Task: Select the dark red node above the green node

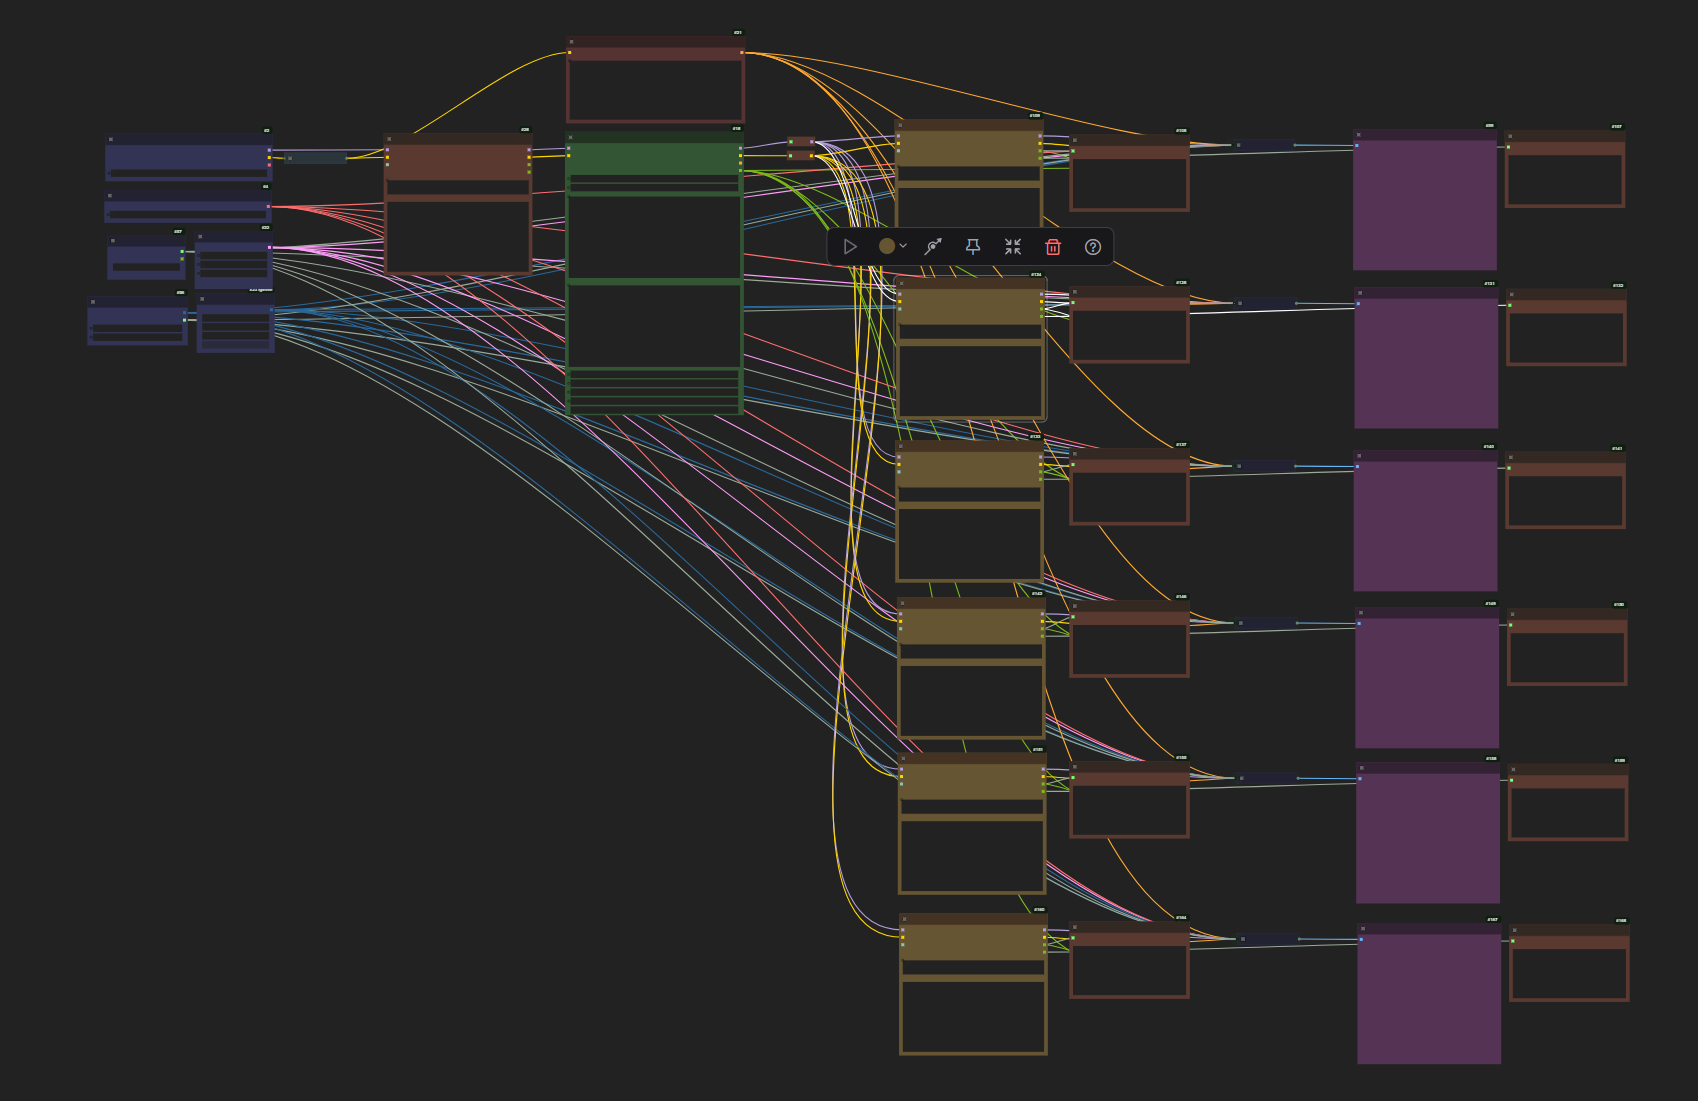Action: pos(655,80)
